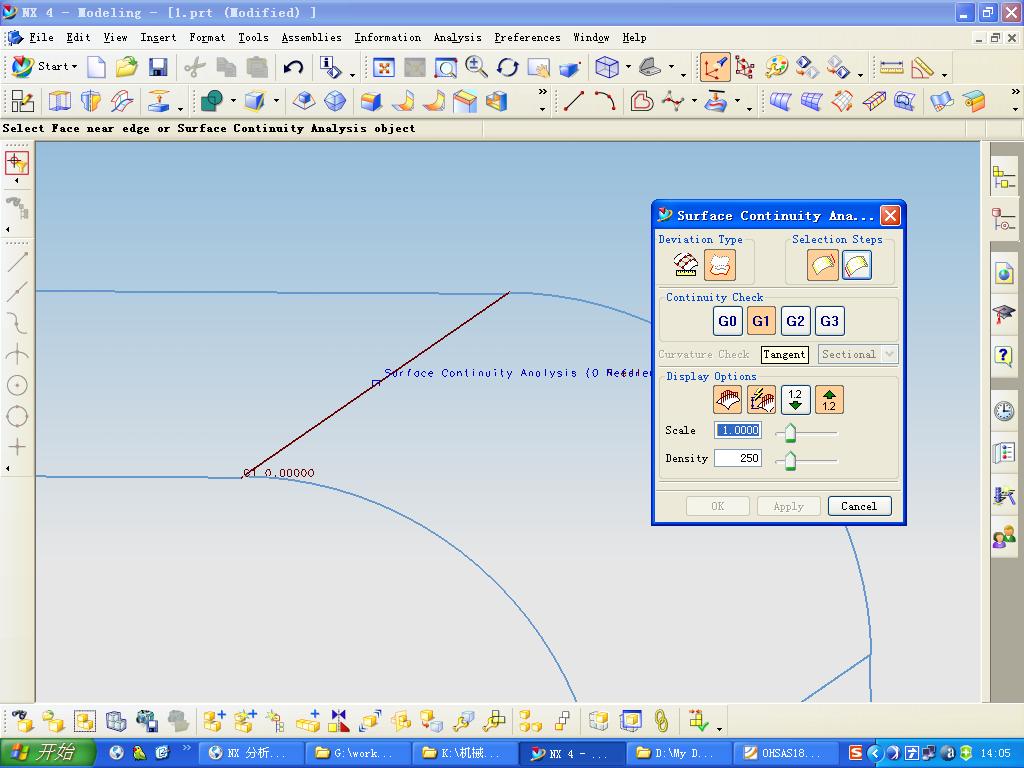Toggle the WCS display icon
1024x768 pixels.
tap(714, 67)
